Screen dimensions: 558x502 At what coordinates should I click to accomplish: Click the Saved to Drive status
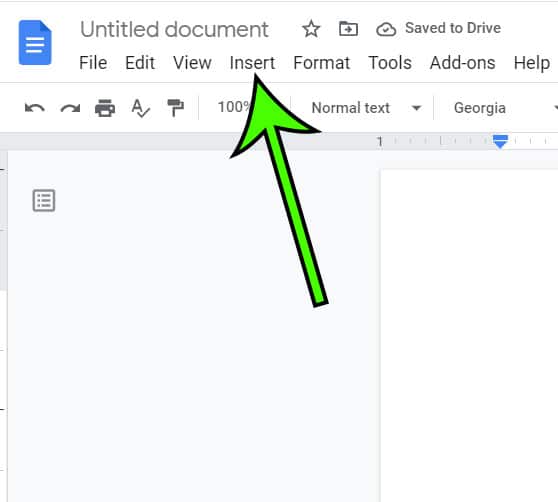pos(453,28)
